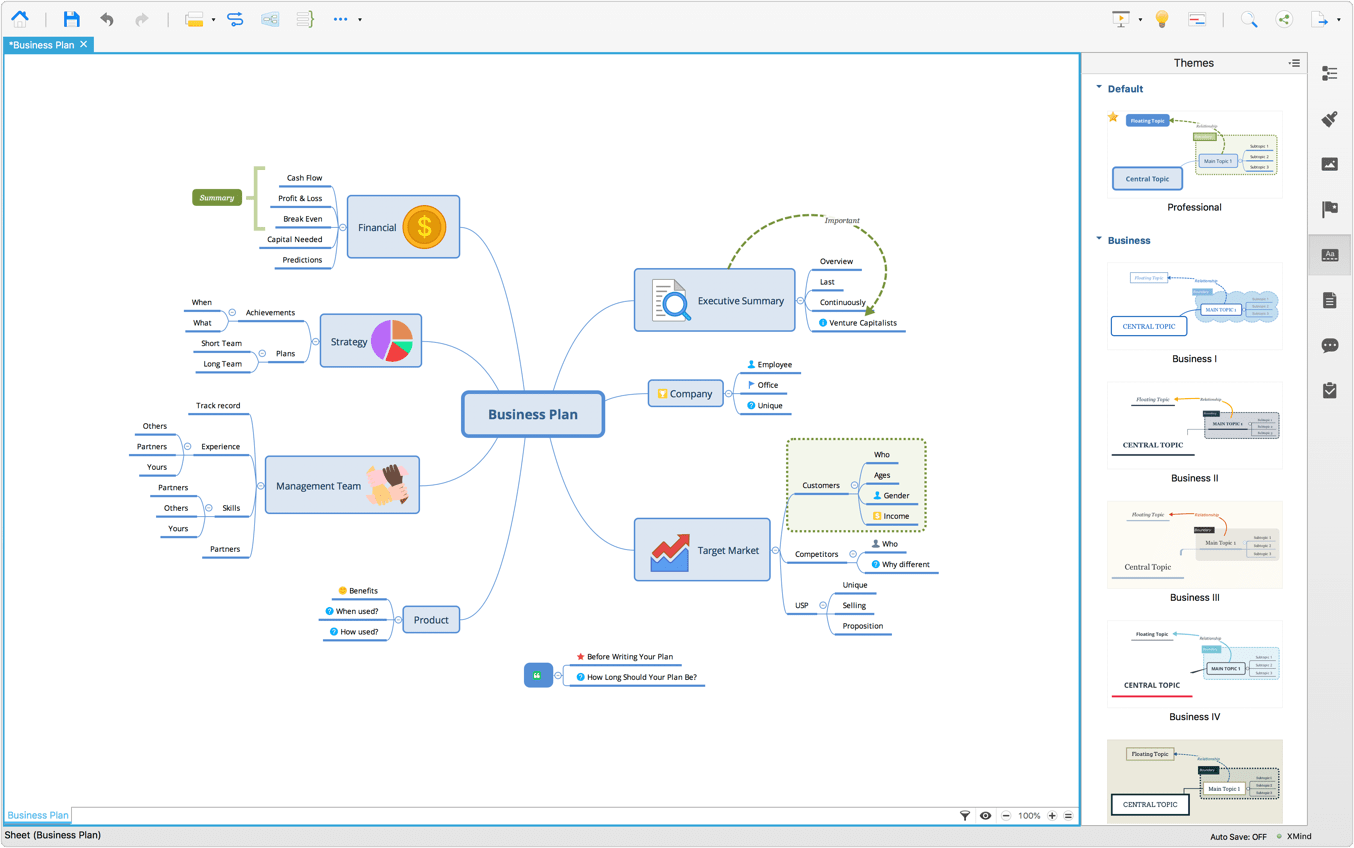Click the Search magnifier toolbar icon

click(1249, 19)
